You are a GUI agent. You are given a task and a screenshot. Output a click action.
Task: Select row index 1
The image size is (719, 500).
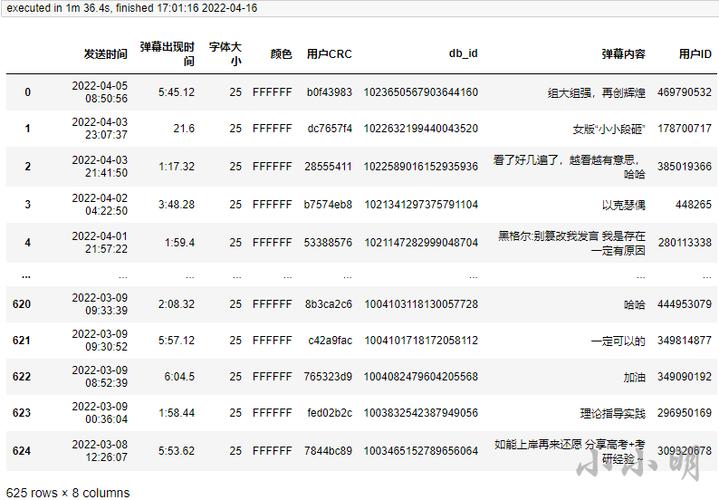click(28, 128)
